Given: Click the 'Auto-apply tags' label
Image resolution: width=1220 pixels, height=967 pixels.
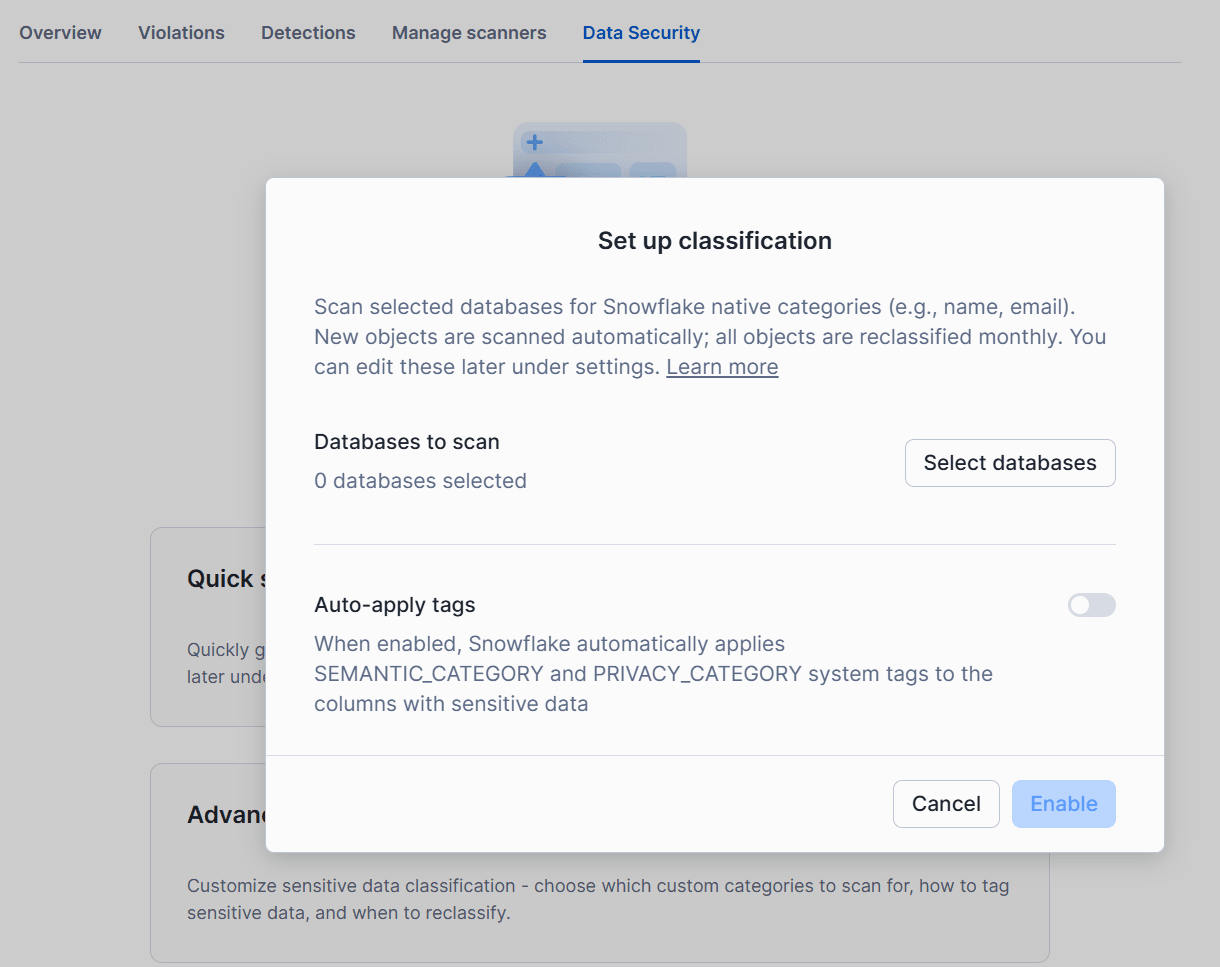Looking at the screenshot, I should coord(395,605).
